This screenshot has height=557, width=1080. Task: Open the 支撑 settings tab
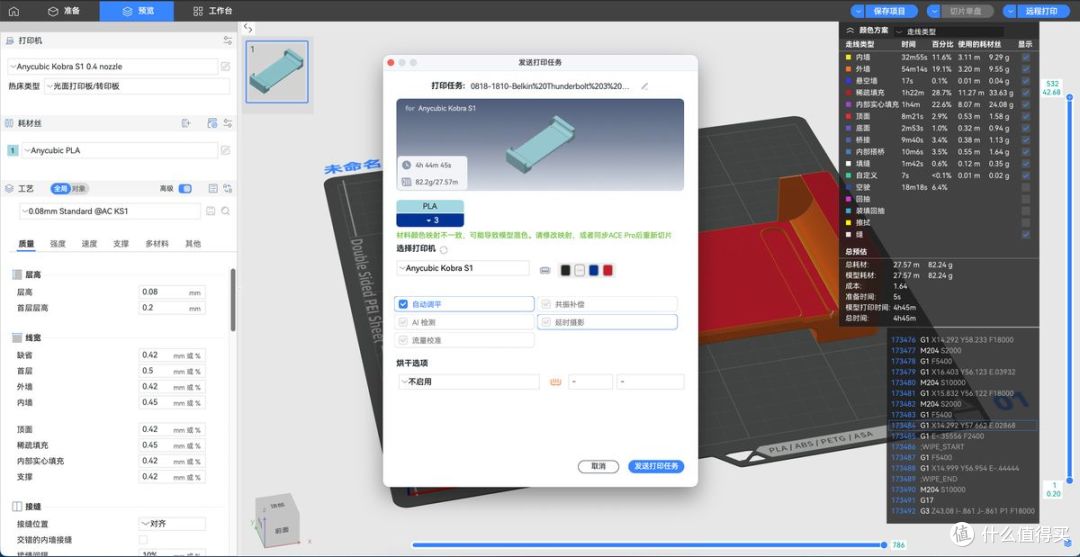[x=121, y=244]
